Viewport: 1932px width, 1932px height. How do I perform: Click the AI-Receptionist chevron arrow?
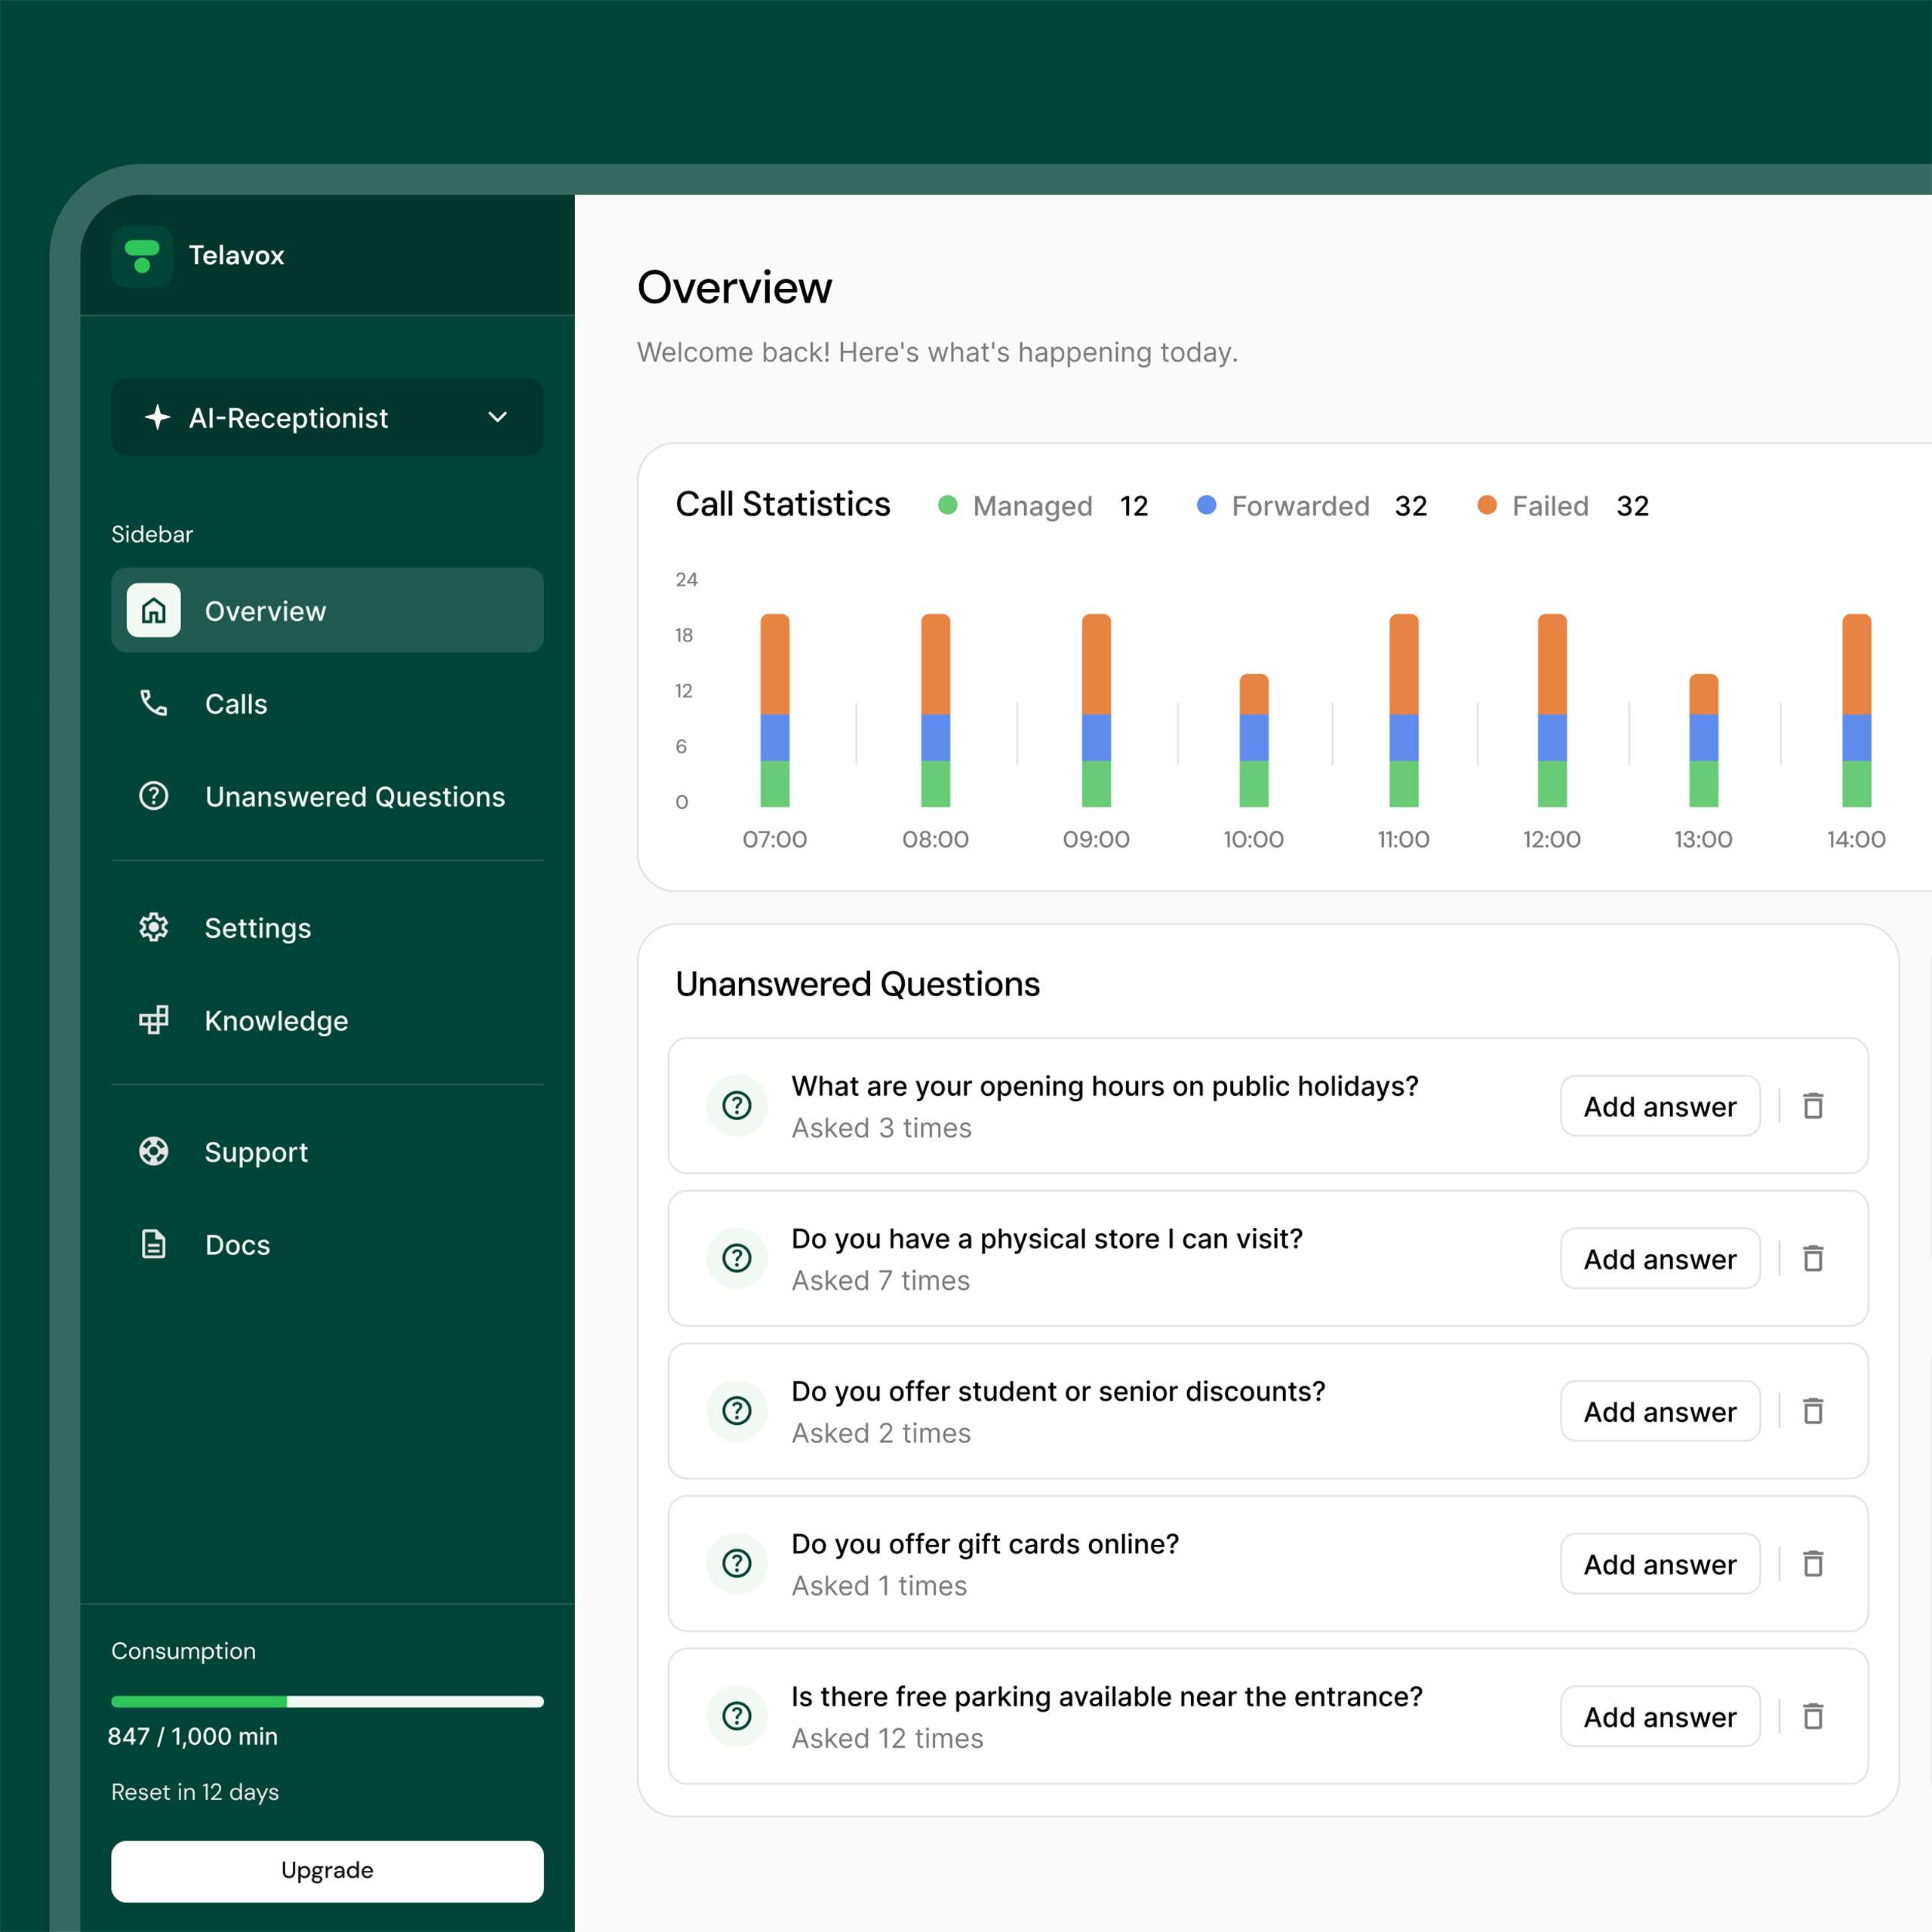pyautogui.click(x=497, y=417)
